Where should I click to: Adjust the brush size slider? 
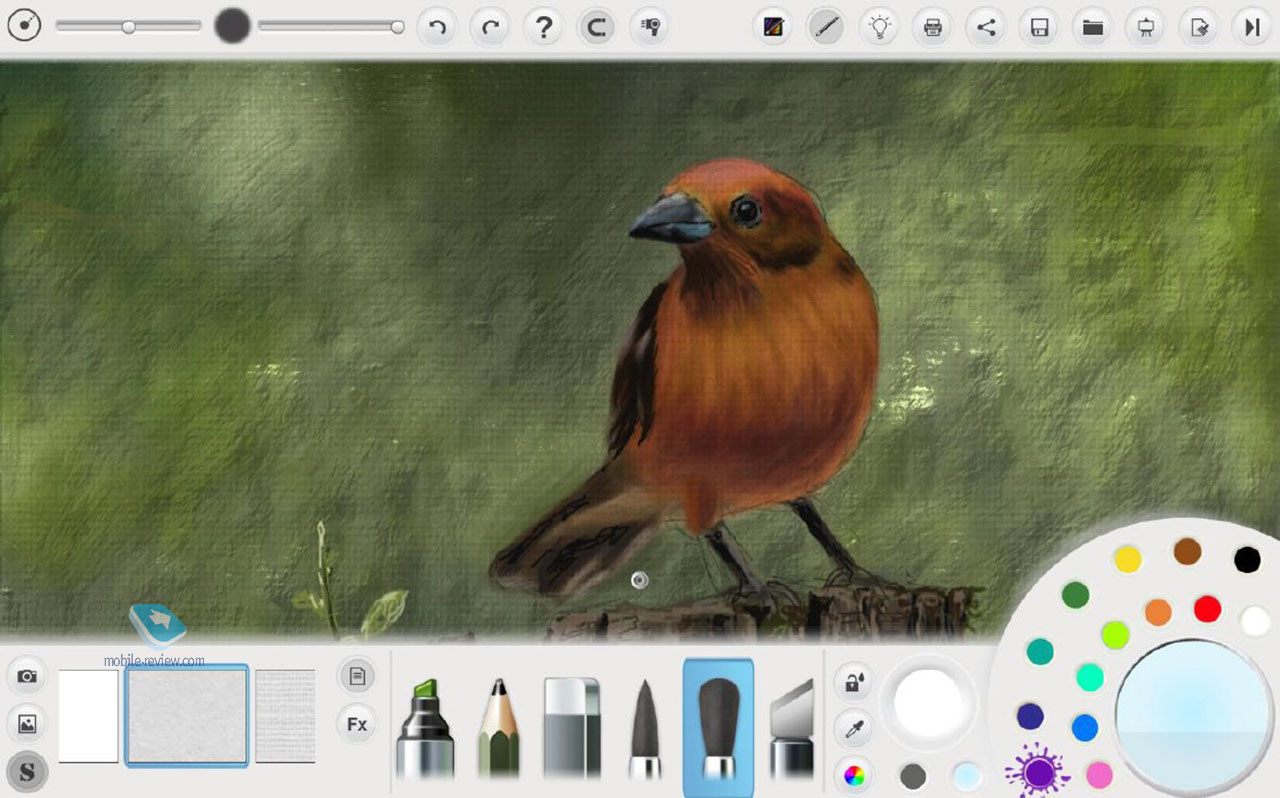point(128,27)
